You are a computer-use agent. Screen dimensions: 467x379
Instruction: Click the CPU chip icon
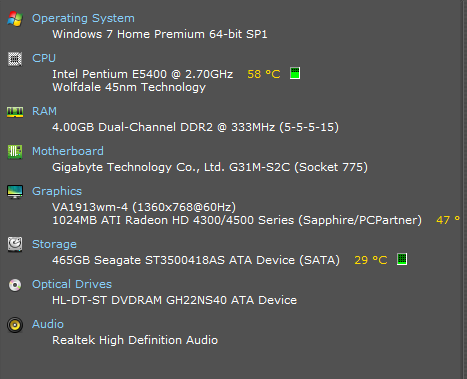point(15,59)
